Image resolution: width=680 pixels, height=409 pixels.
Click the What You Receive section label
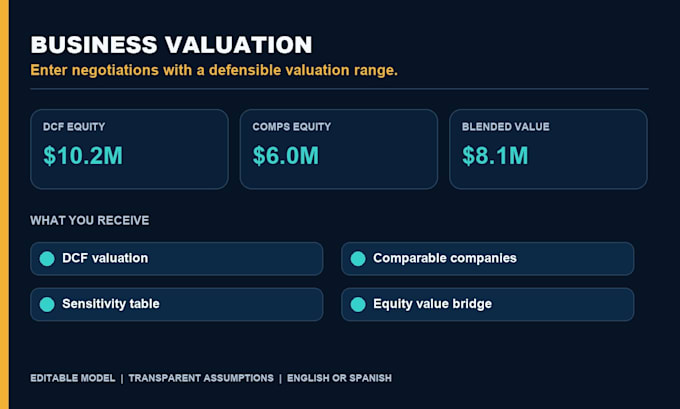click(x=89, y=220)
